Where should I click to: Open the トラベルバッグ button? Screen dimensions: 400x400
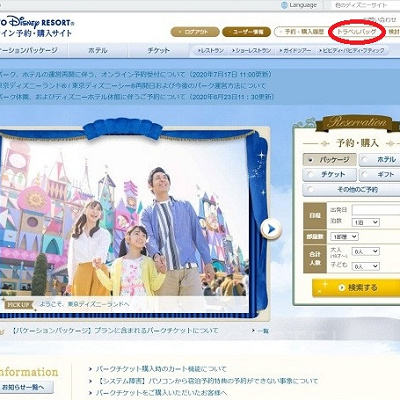pos(356,32)
